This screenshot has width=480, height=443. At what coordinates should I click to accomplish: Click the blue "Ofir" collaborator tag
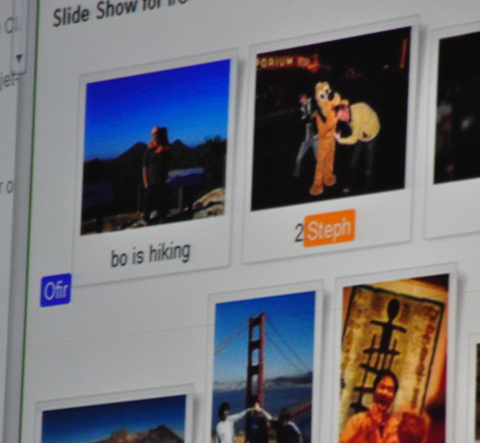pos(56,290)
